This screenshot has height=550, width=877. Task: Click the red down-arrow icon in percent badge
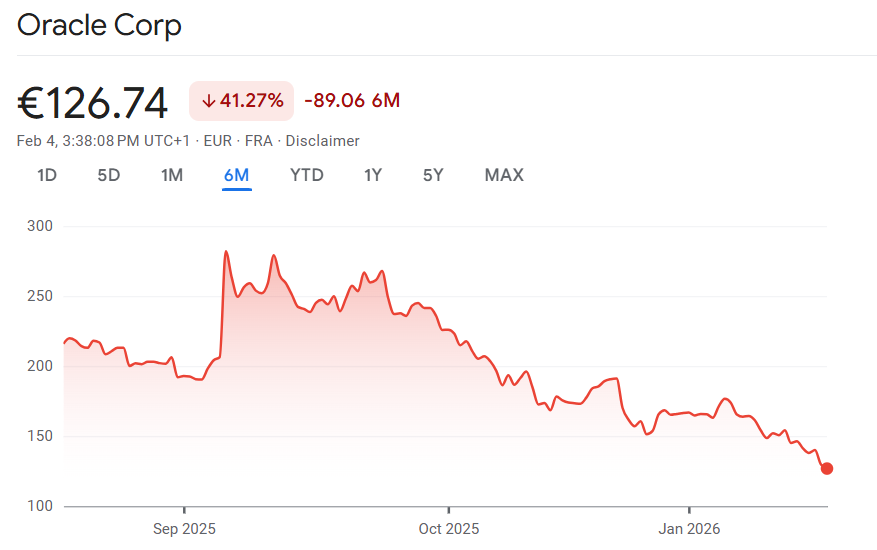tap(208, 101)
